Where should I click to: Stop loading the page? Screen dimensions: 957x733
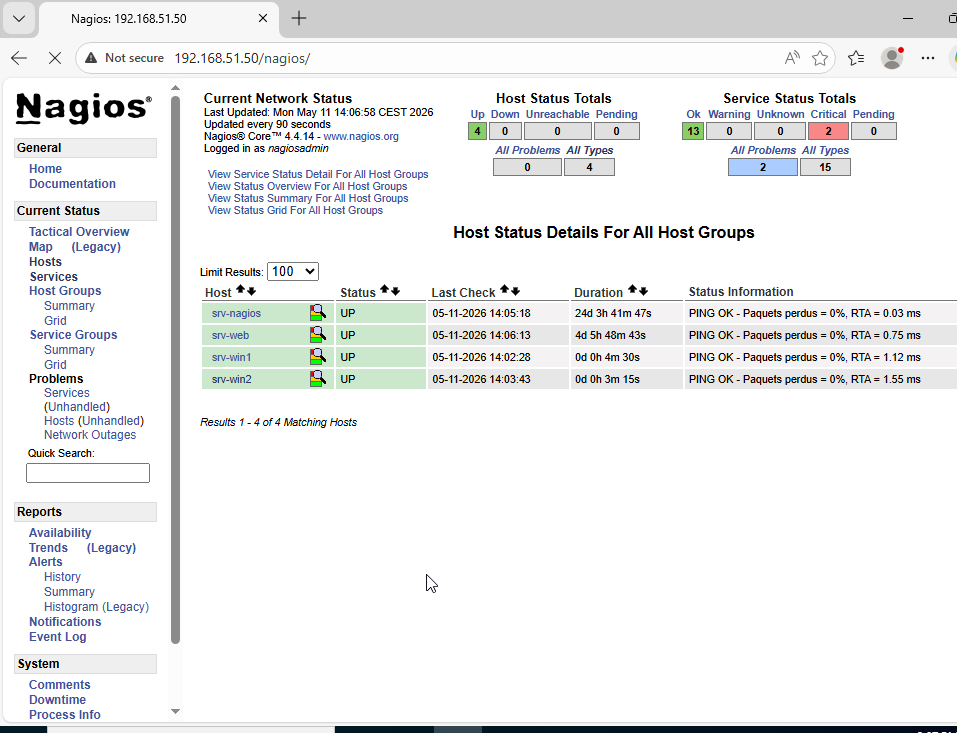[55, 58]
